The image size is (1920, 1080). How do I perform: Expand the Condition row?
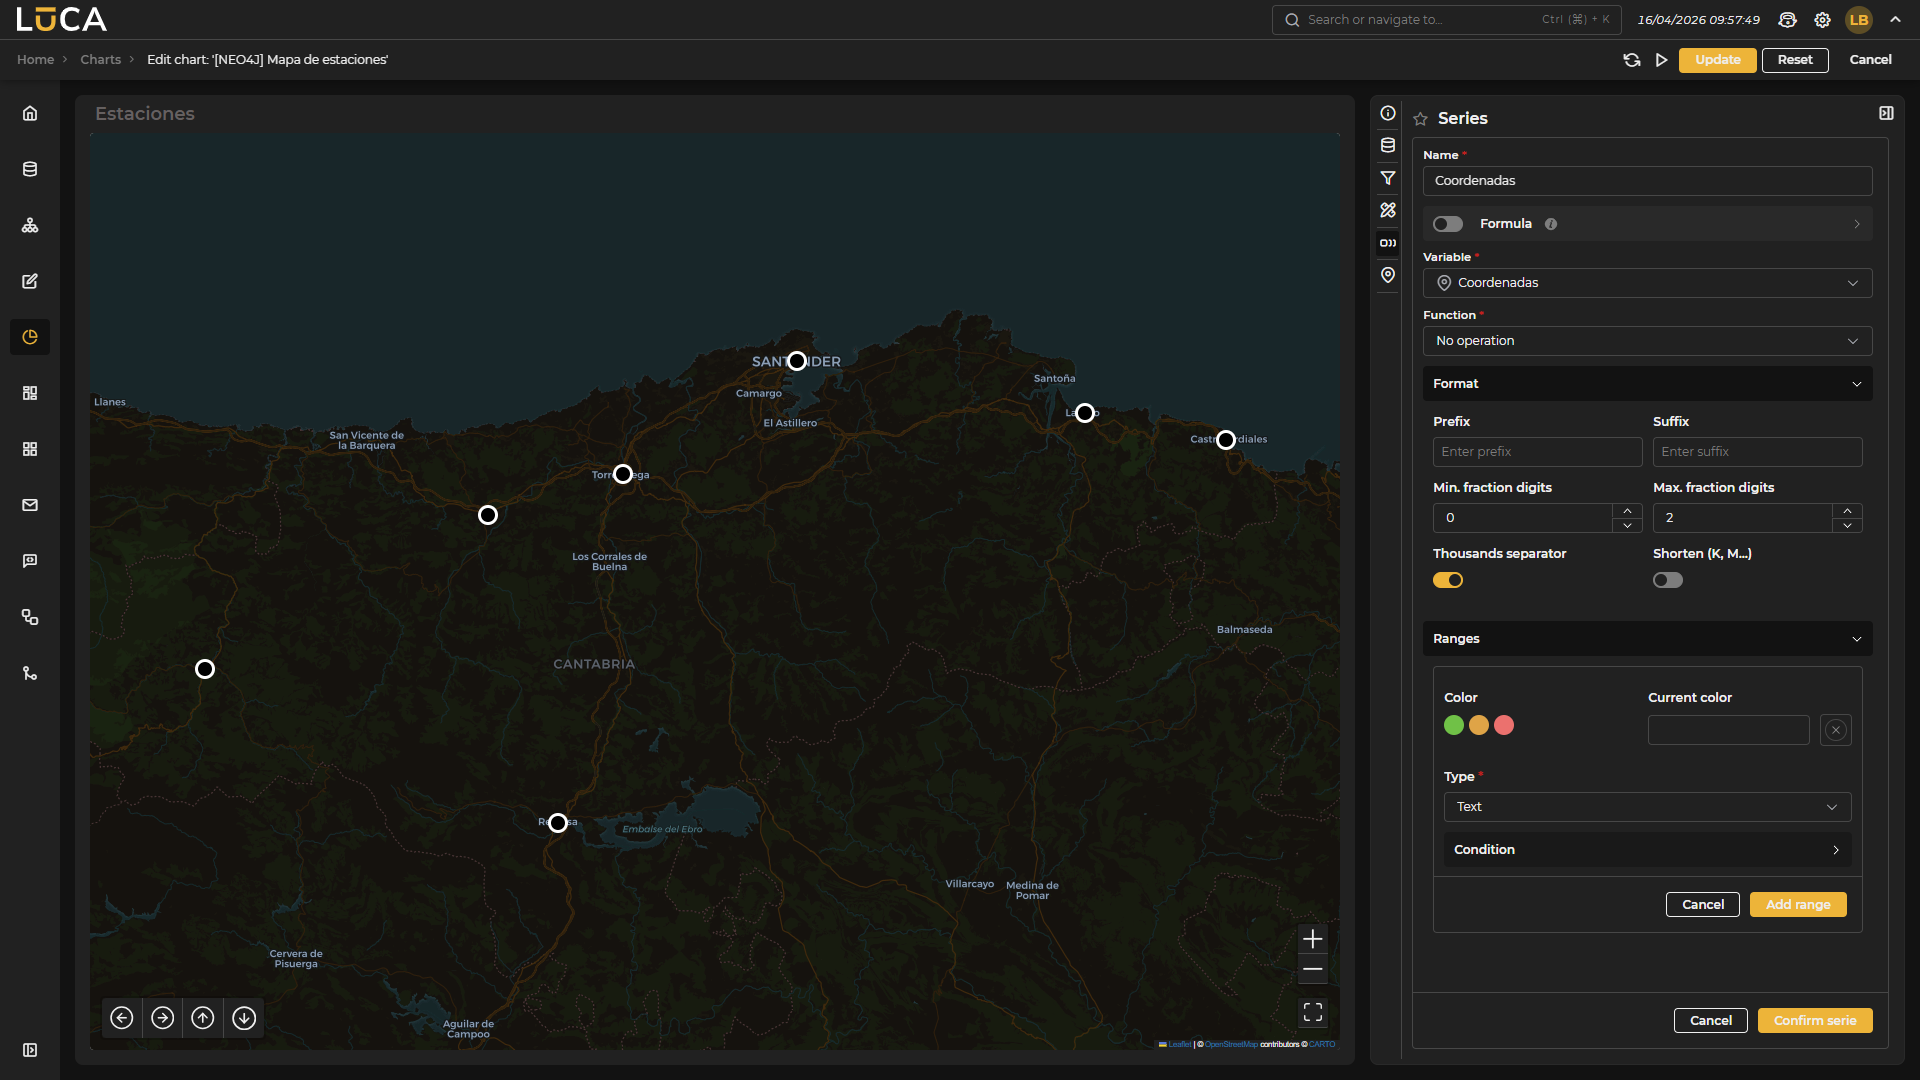pyautogui.click(x=1648, y=850)
